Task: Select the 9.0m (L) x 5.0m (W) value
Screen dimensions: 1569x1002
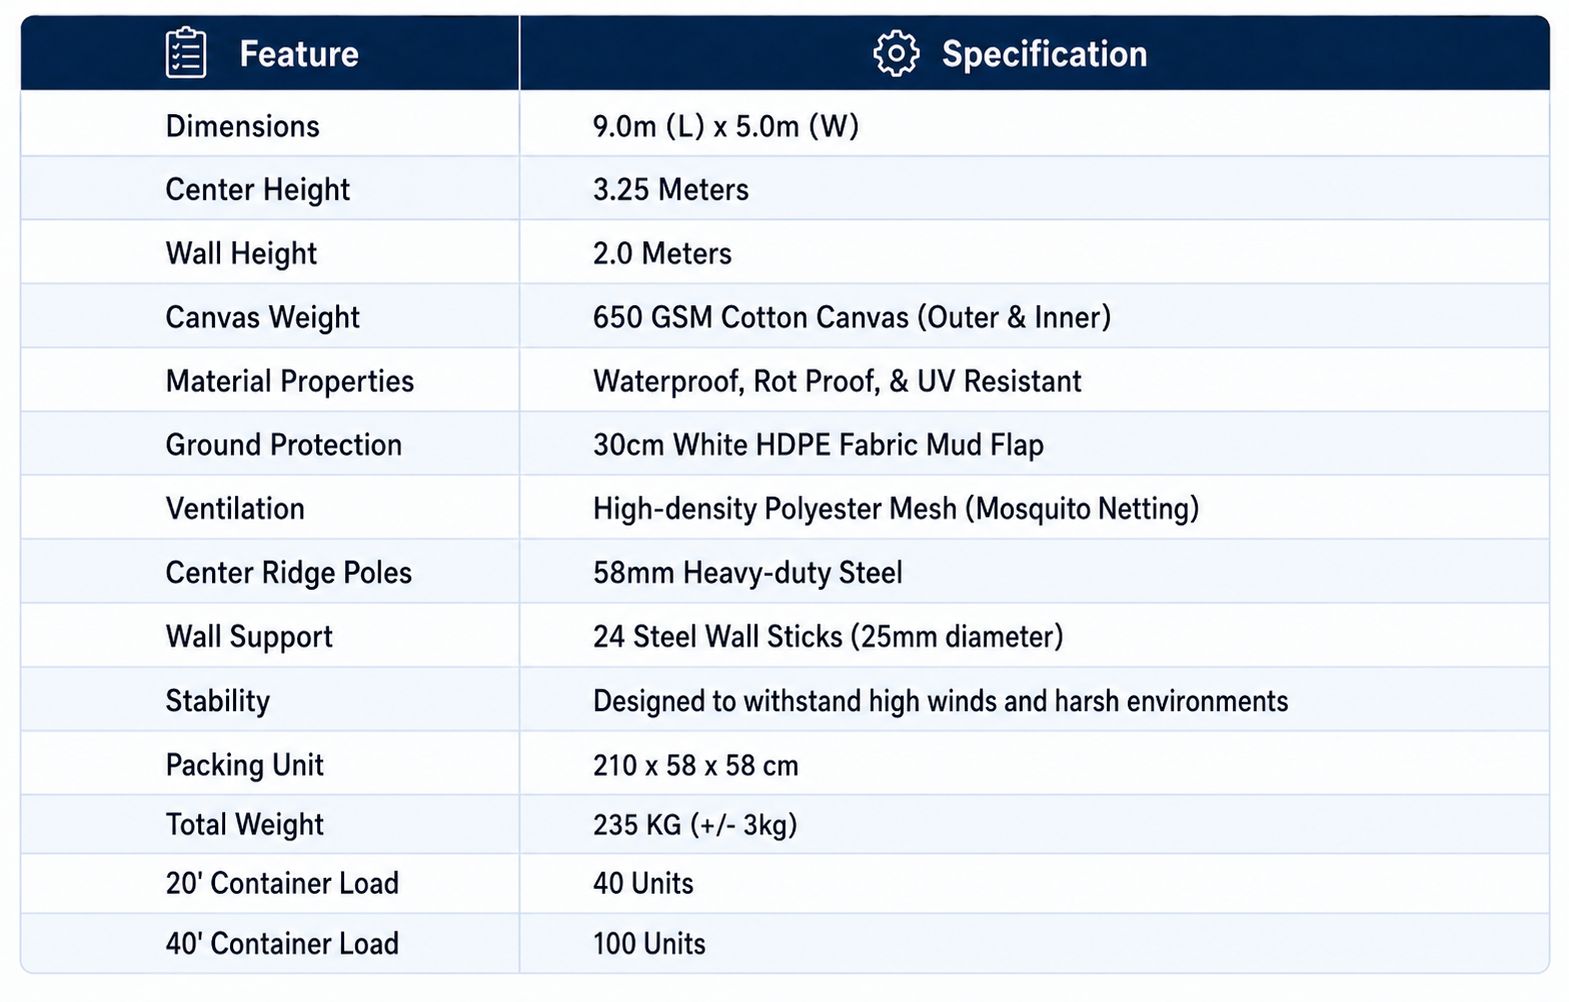Action: pyautogui.click(x=725, y=126)
